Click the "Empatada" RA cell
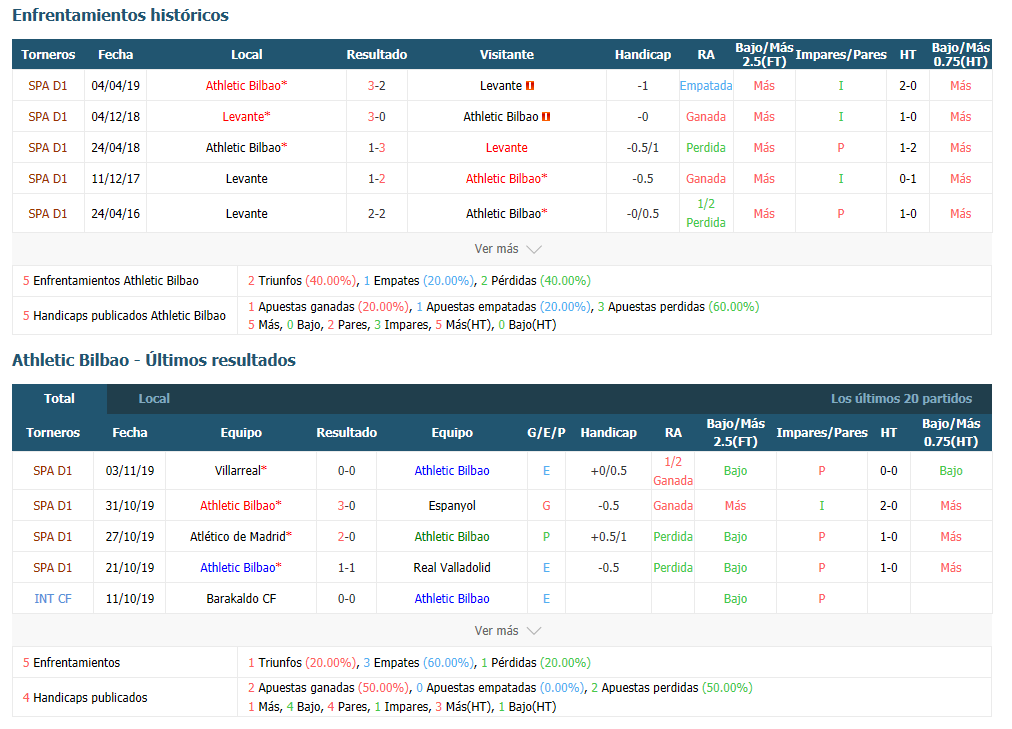 click(x=706, y=86)
